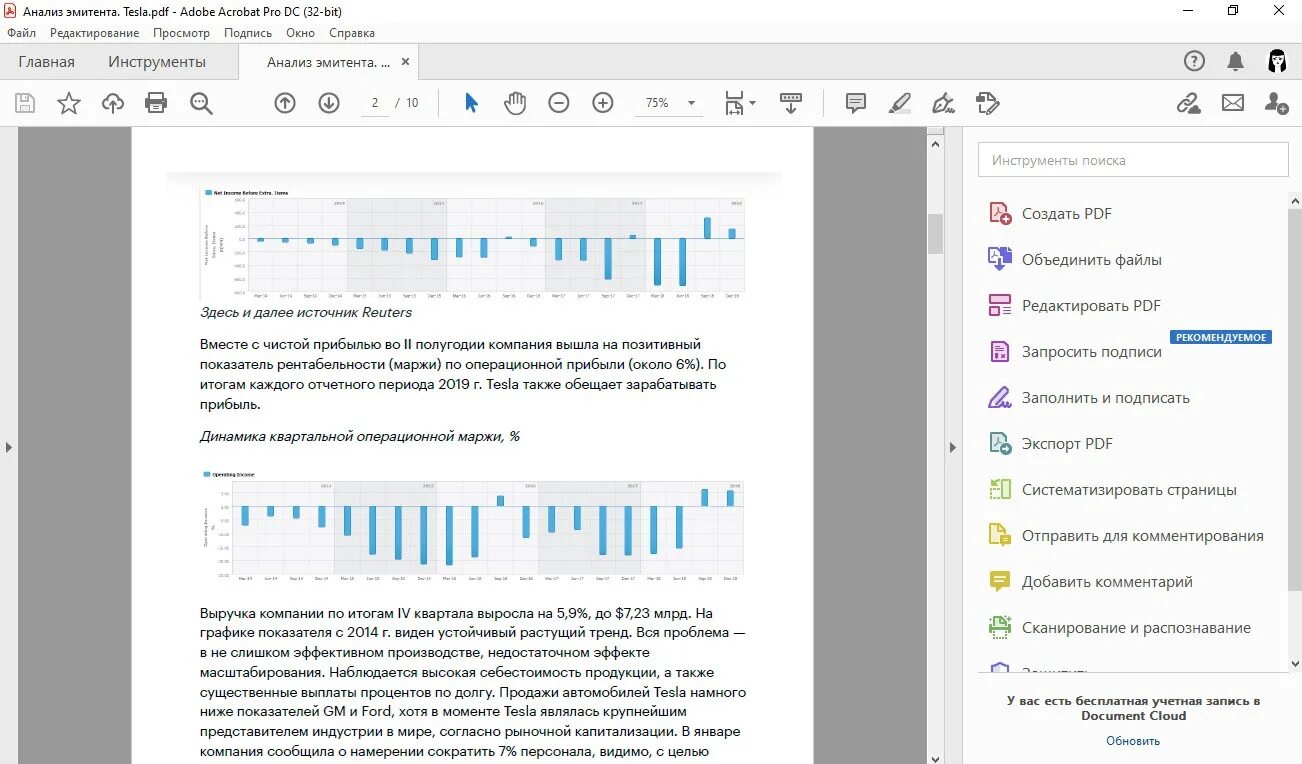Open help question mark icon
Image resolution: width=1302 pixels, height=764 pixels.
point(1194,62)
